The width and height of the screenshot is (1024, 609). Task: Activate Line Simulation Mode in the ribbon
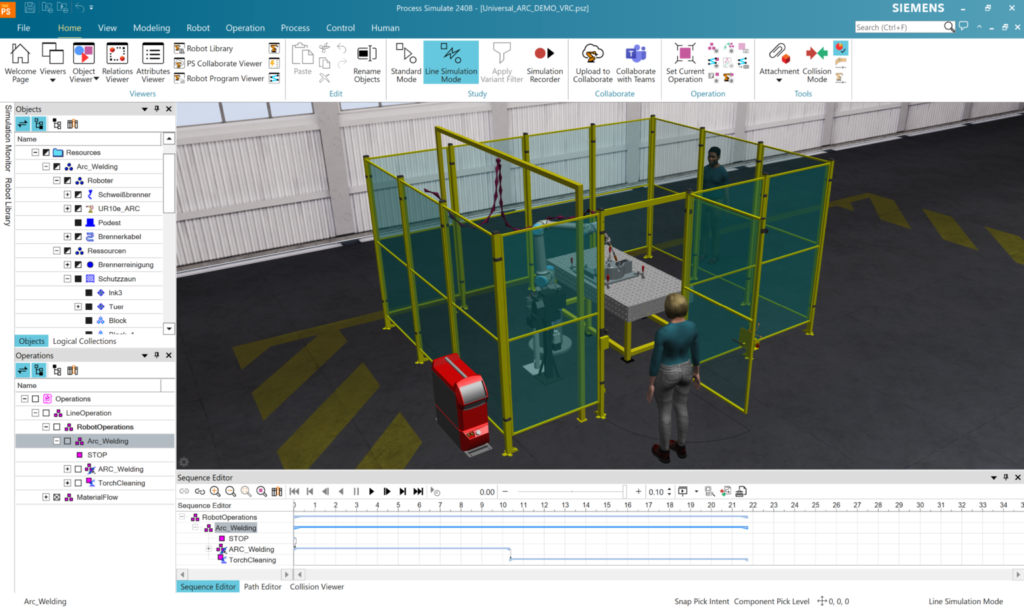[x=451, y=62]
